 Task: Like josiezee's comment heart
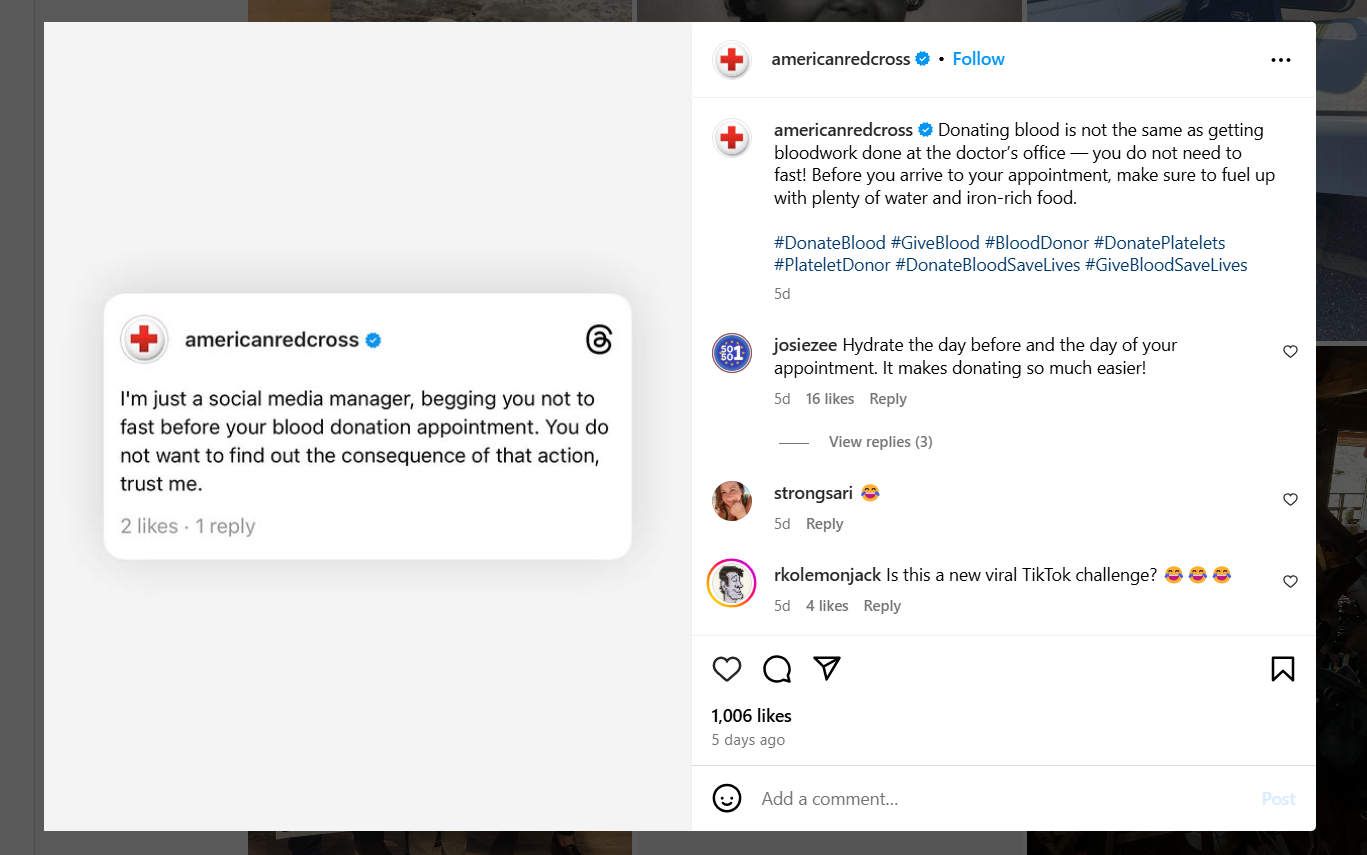[1290, 352]
